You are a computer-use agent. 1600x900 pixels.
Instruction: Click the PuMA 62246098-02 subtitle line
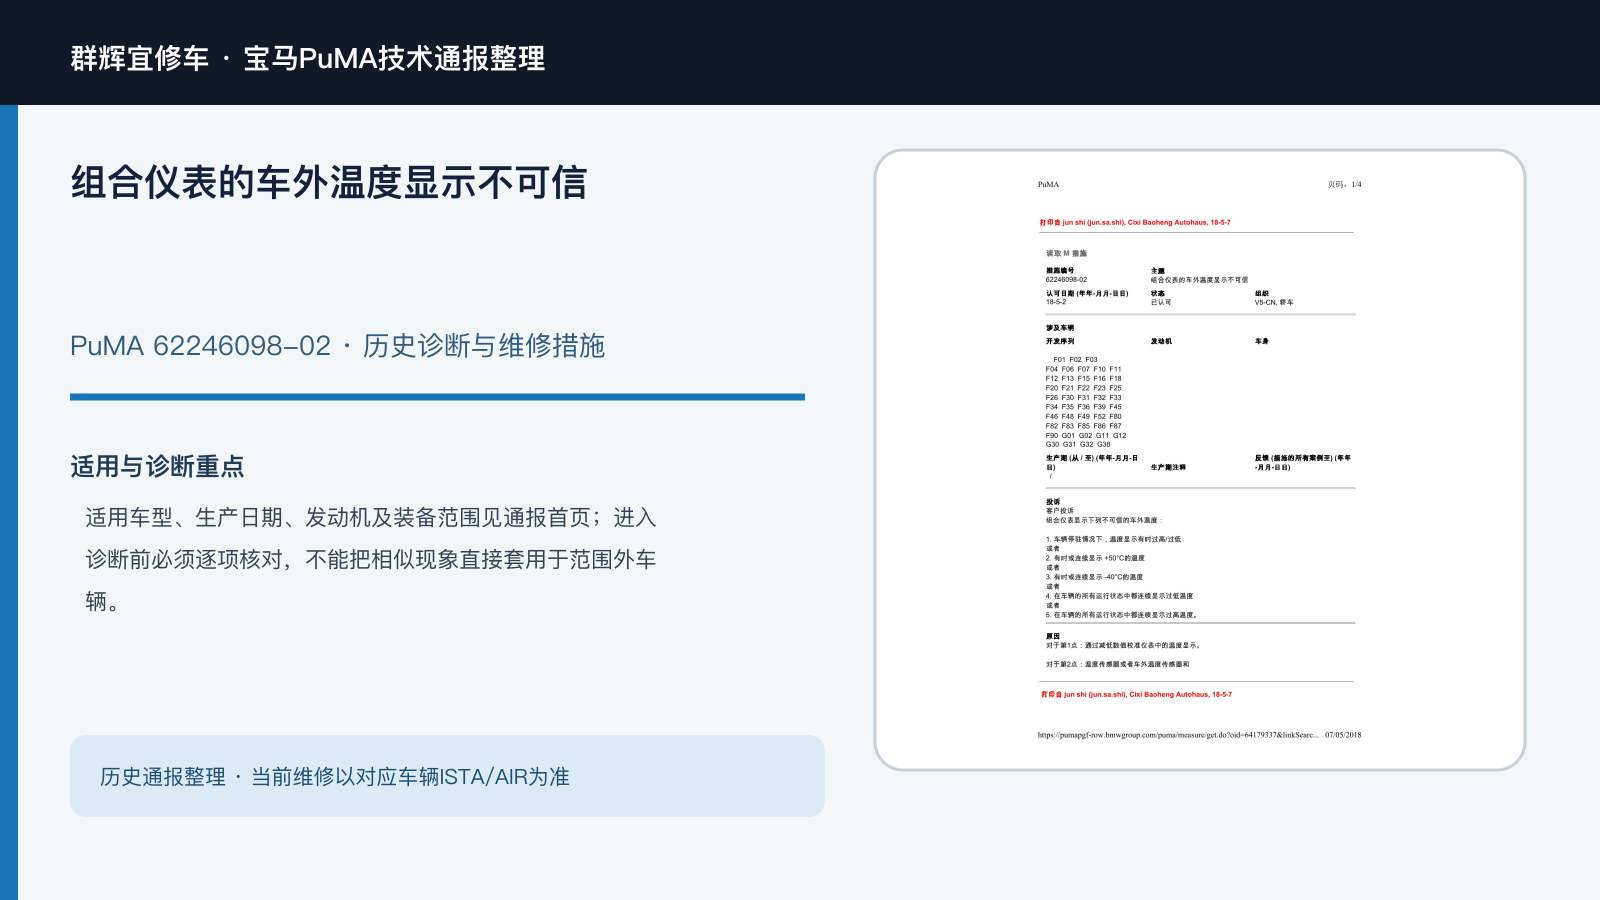[337, 346]
